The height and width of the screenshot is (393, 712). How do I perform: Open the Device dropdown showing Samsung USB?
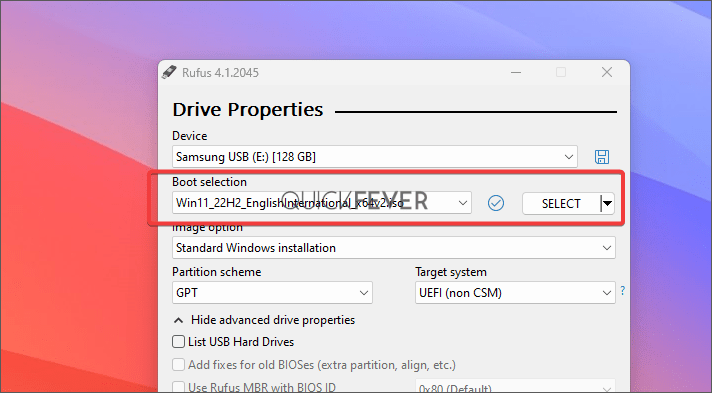click(375, 157)
